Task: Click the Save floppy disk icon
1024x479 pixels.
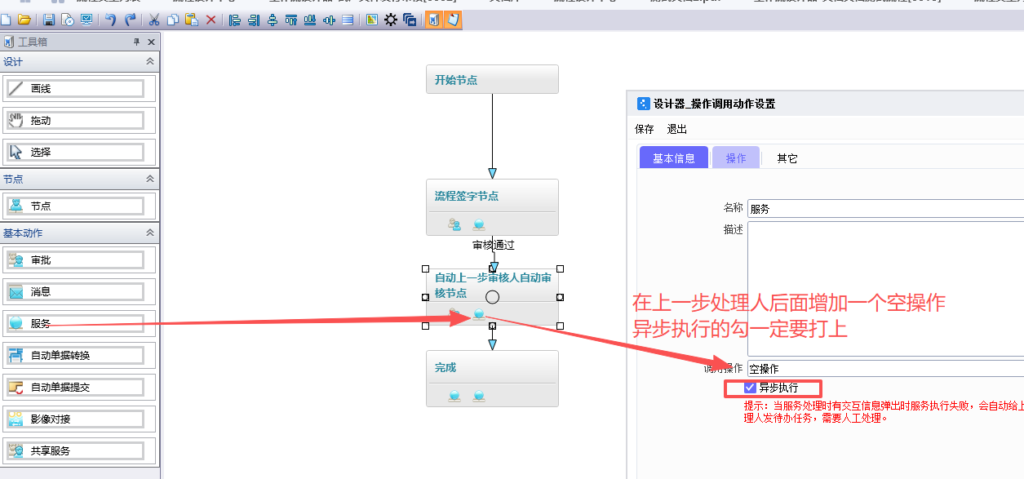Action: 48,20
